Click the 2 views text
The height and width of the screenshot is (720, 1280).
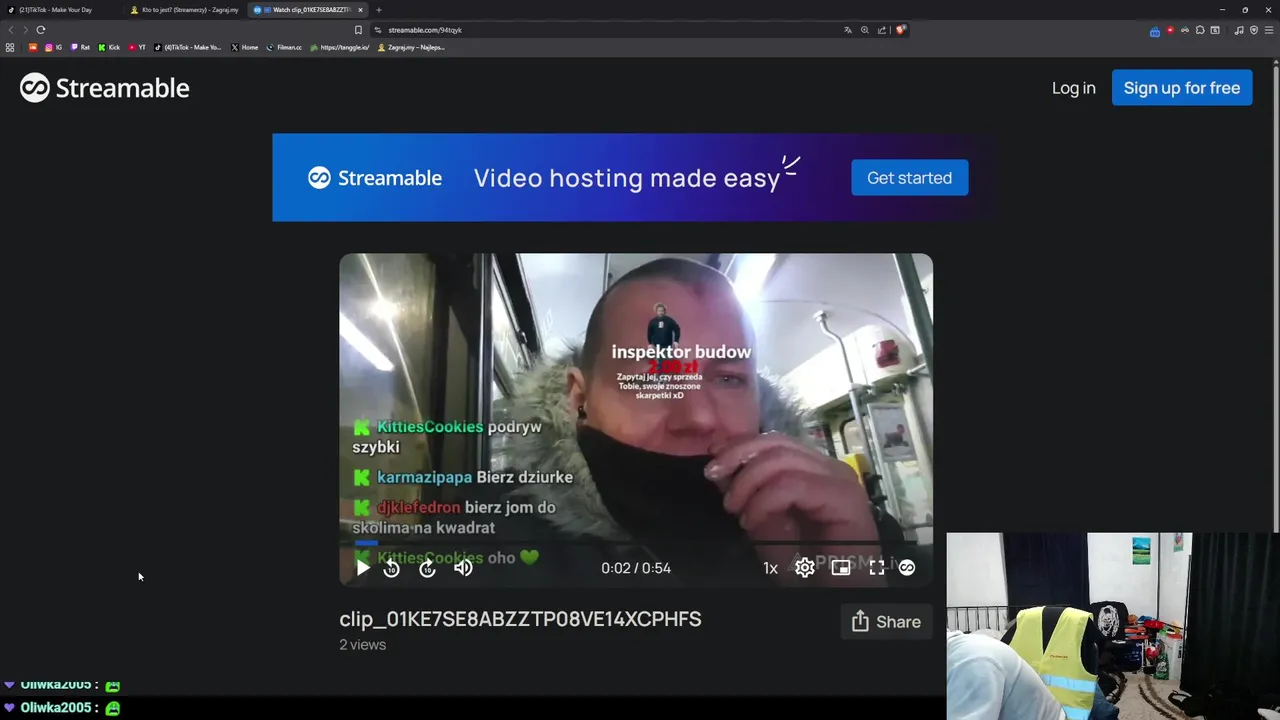pyautogui.click(x=362, y=645)
